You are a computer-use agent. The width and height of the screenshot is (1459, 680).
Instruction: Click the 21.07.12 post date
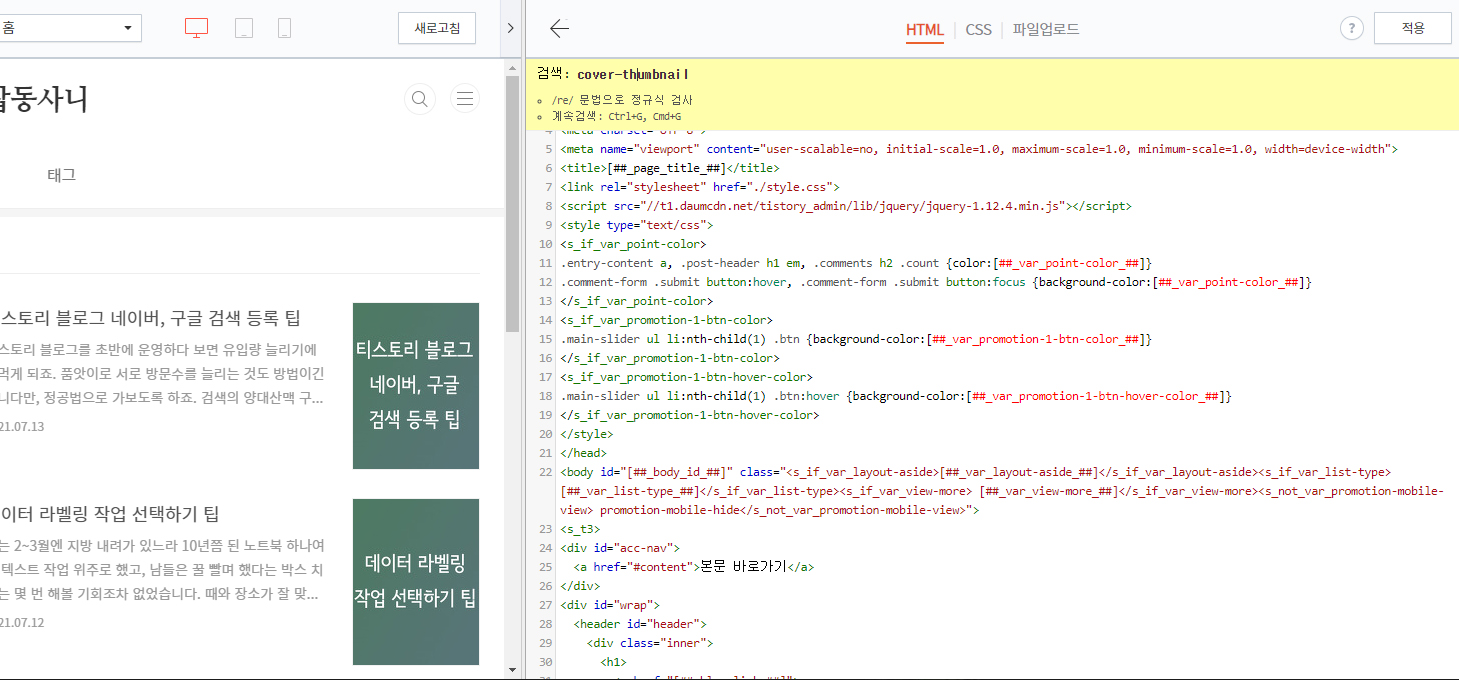[x=22, y=623]
